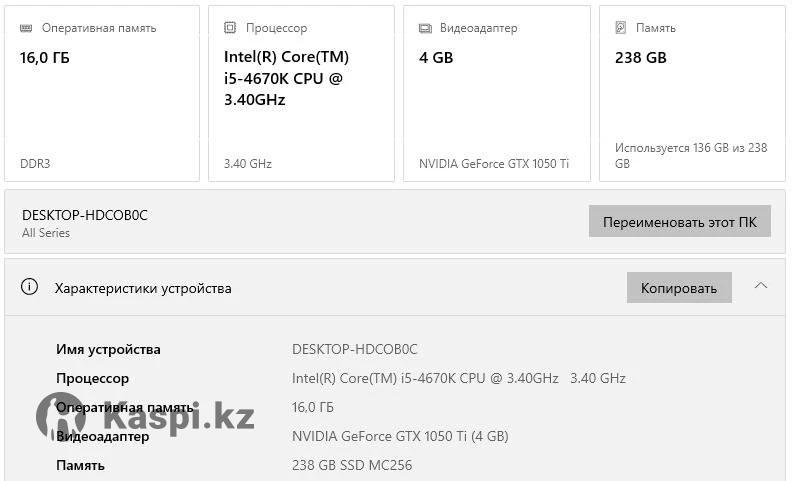The height and width of the screenshot is (481, 797).
Task: Click the Характеристики устройства header title
Action: pyautogui.click(x=143, y=288)
